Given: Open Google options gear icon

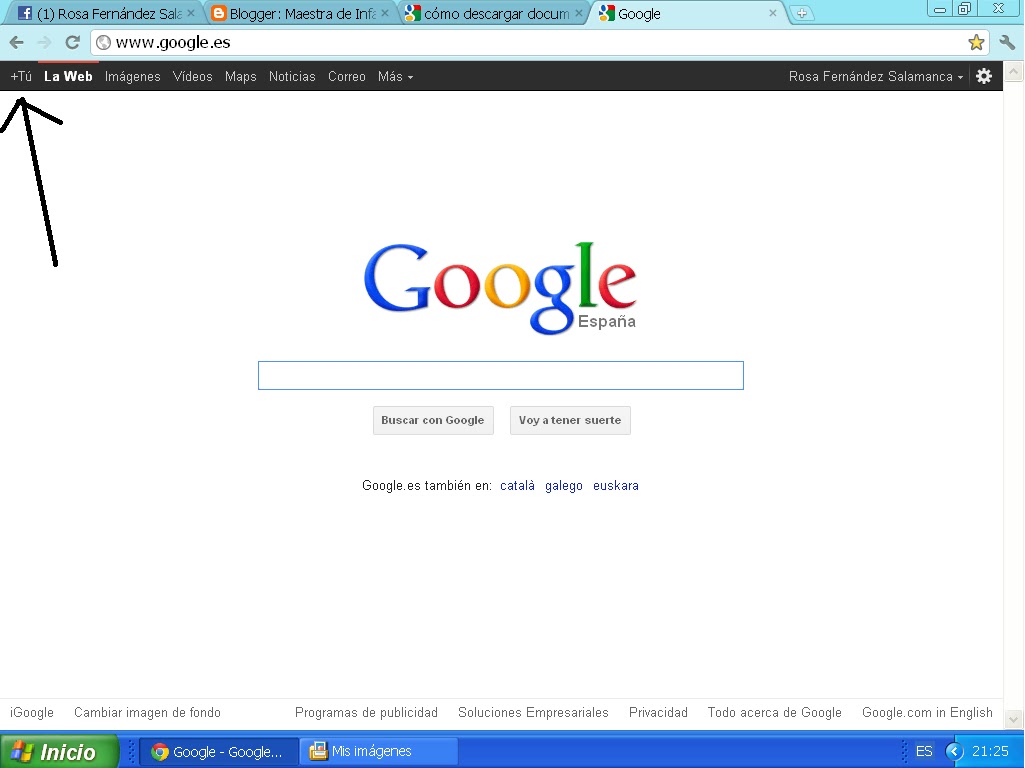Looking at the screenshot, I should pos(984,76).
